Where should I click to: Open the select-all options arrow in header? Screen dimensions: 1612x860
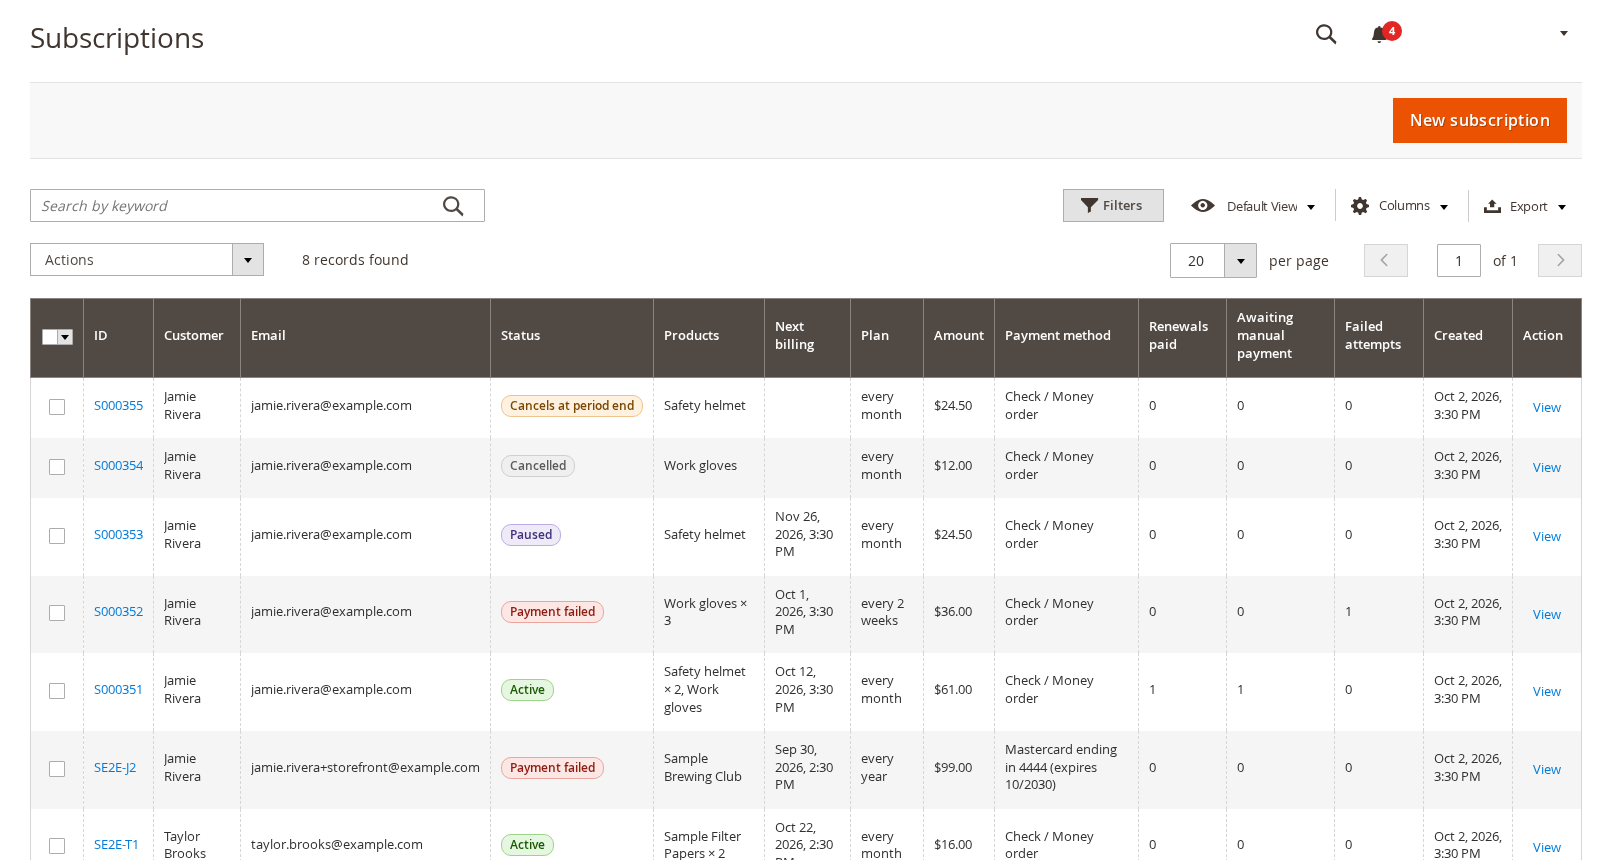(66, 337)
